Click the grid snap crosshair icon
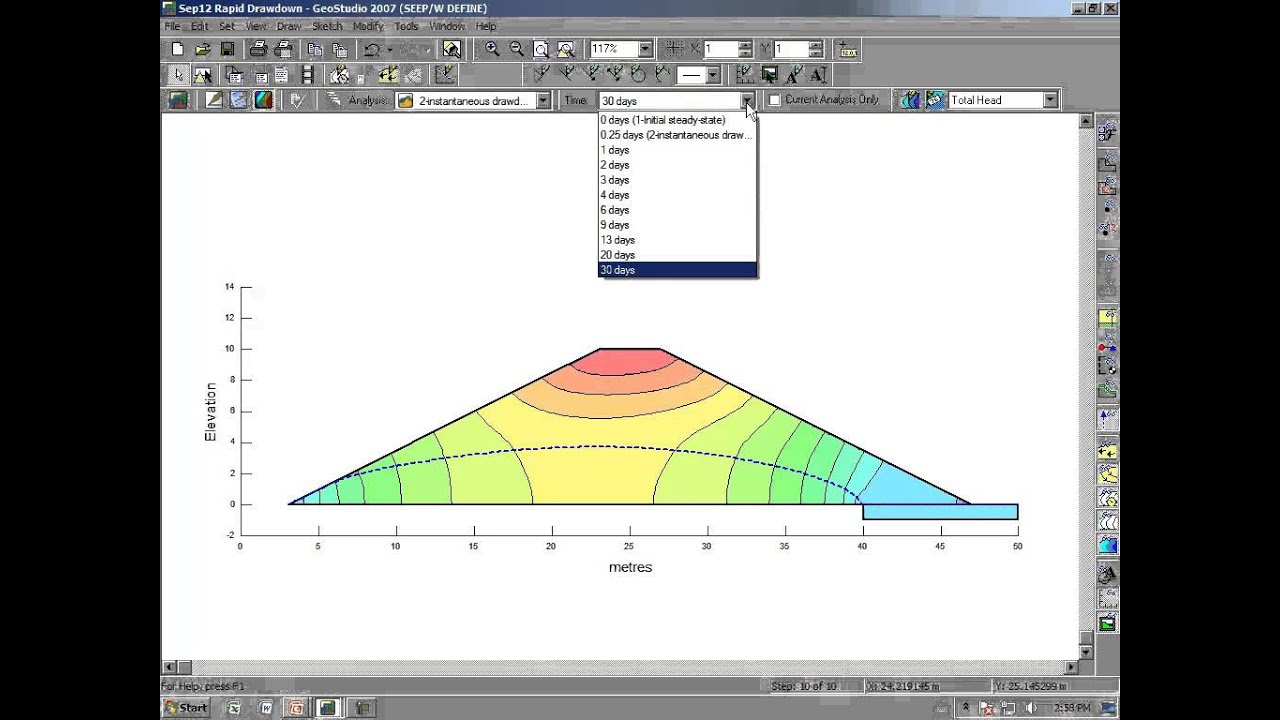1280x720 pixels. (x=673, y=49)
